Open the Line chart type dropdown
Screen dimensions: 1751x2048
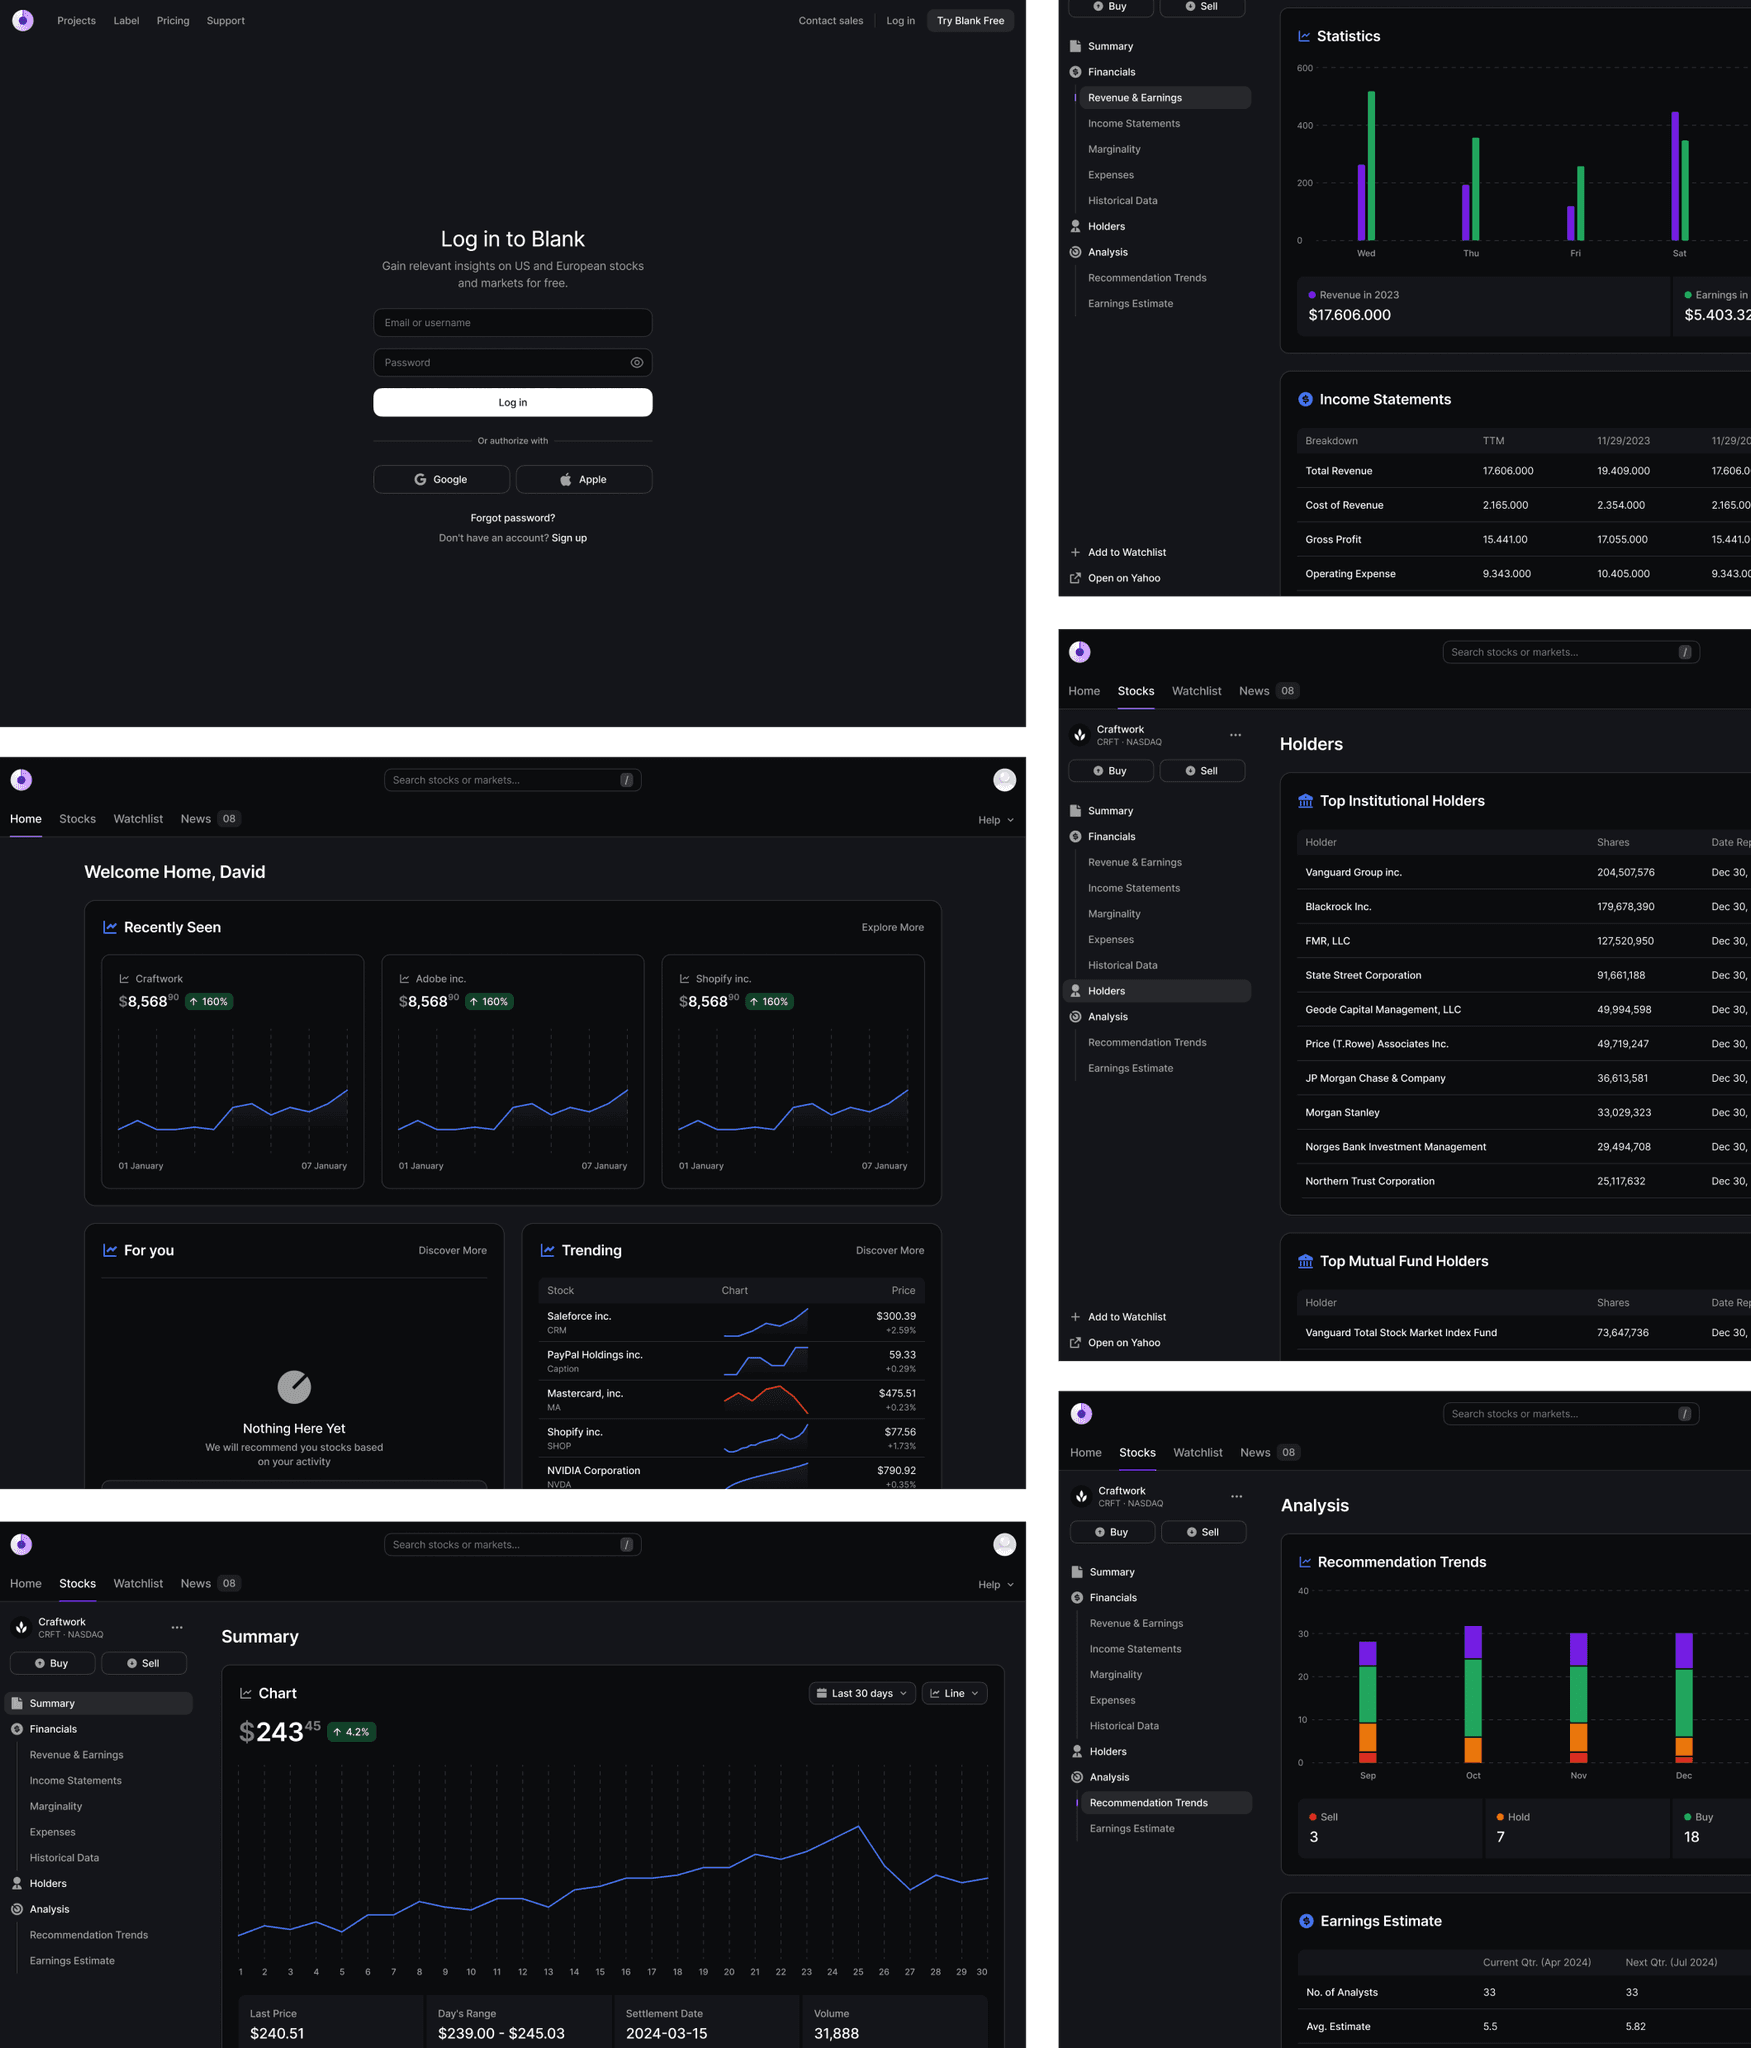point(953,1692)
